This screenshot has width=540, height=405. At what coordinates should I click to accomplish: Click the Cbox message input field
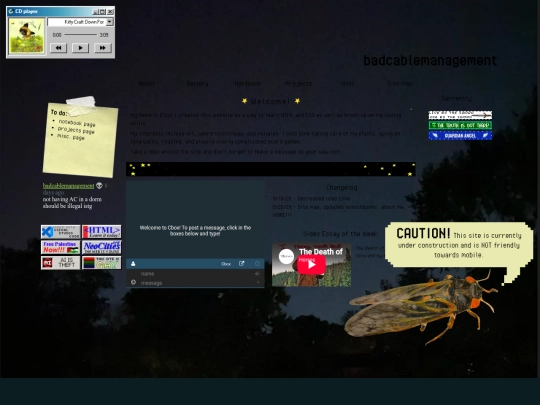[x=196, y=283]
